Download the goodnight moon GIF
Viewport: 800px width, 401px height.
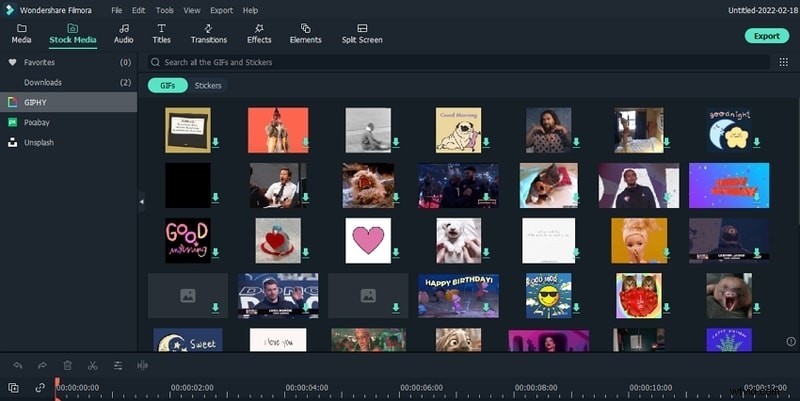pos(757,142)
